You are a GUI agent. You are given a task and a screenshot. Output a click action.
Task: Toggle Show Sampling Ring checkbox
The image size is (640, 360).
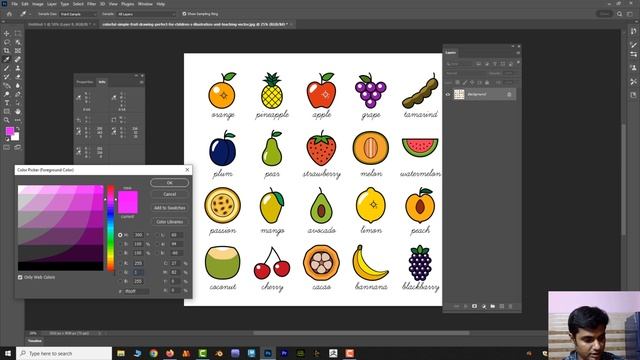(184, 14)
